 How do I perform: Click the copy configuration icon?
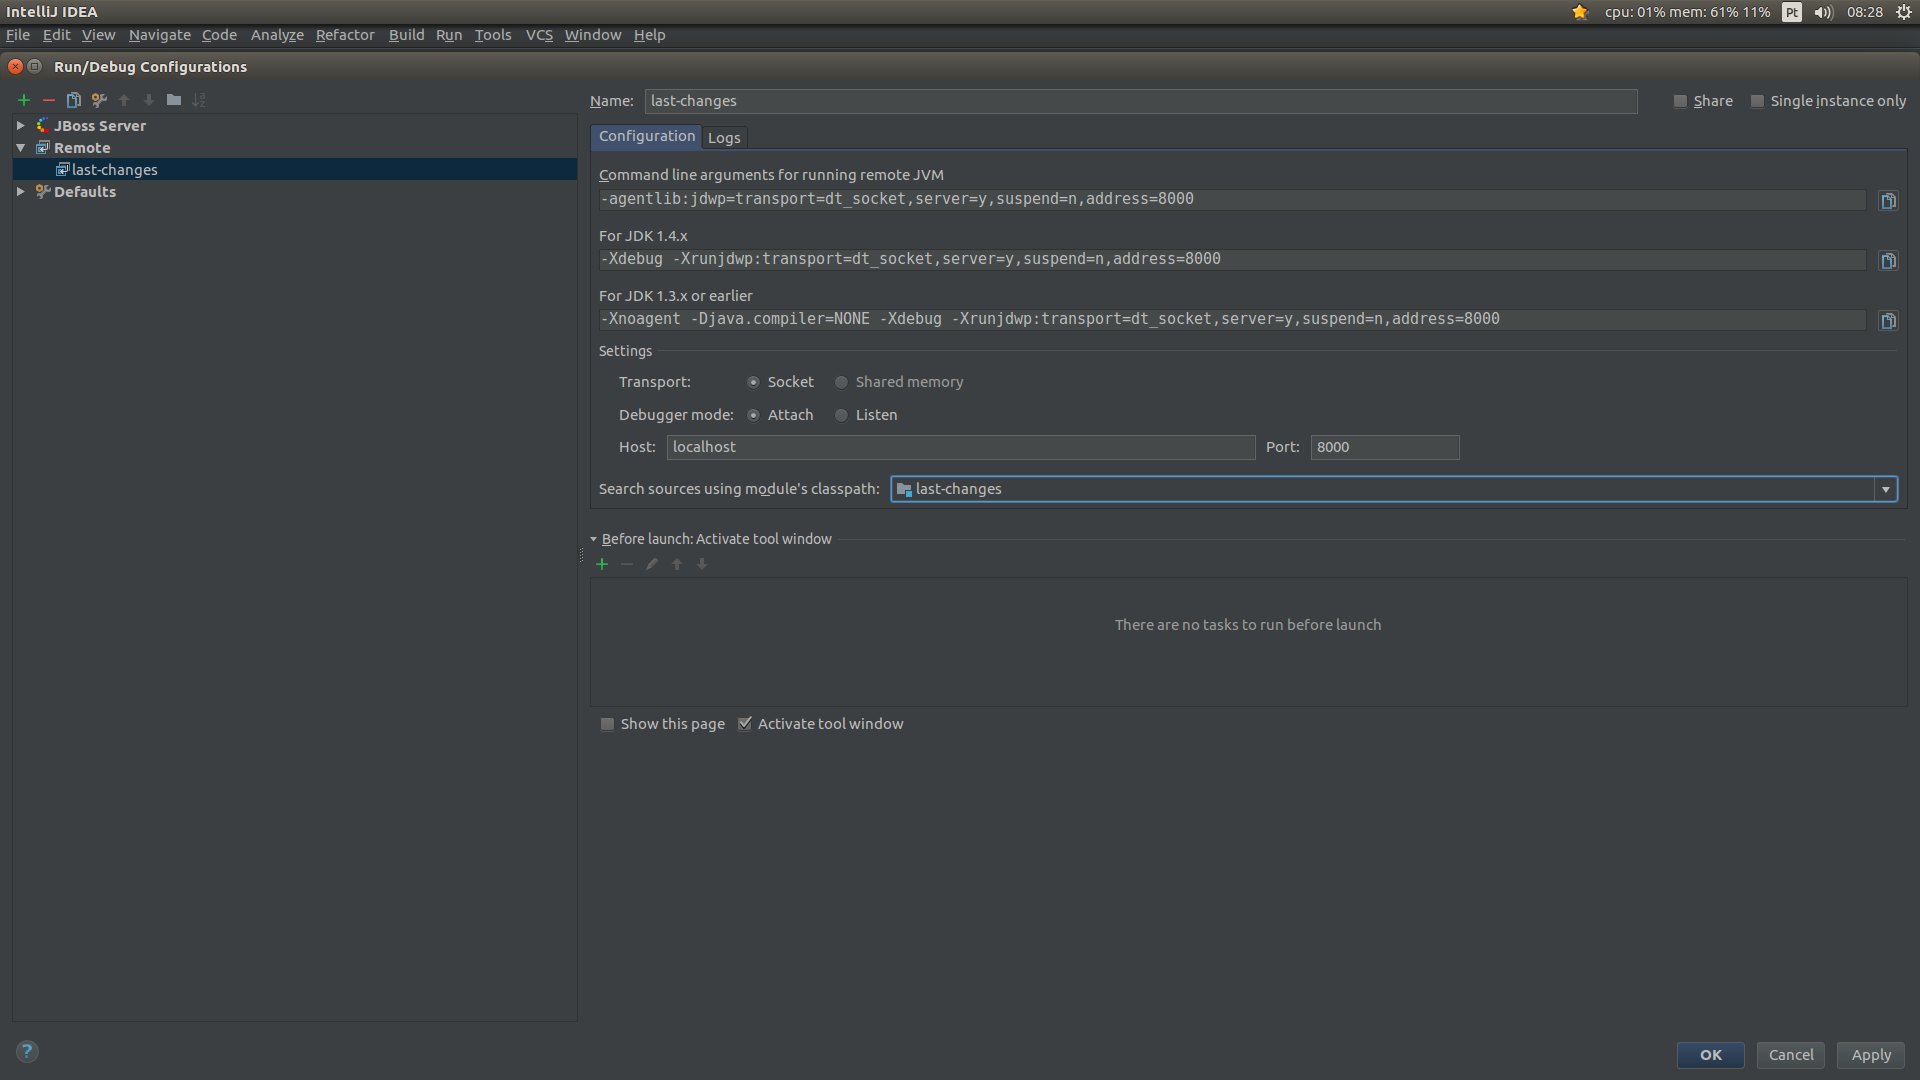click(x=73, y=100)
